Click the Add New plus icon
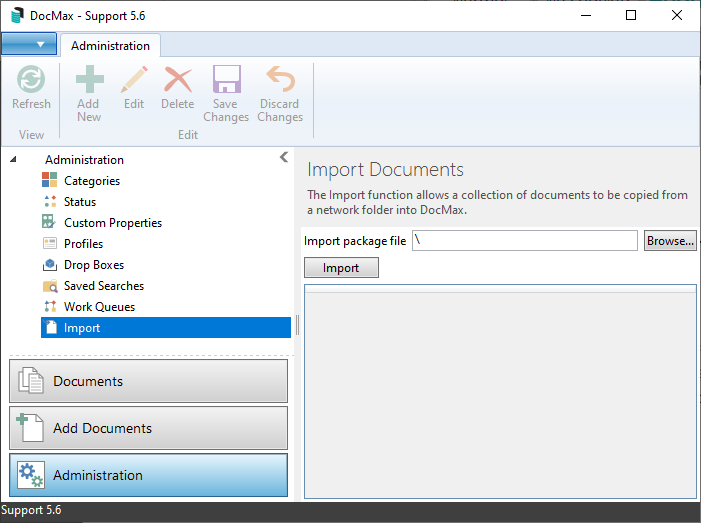This screenshot has height=523, width=701. coord(89,79)
